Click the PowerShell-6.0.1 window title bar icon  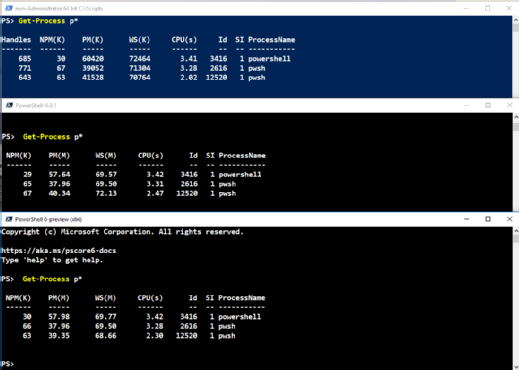[9, 105]
